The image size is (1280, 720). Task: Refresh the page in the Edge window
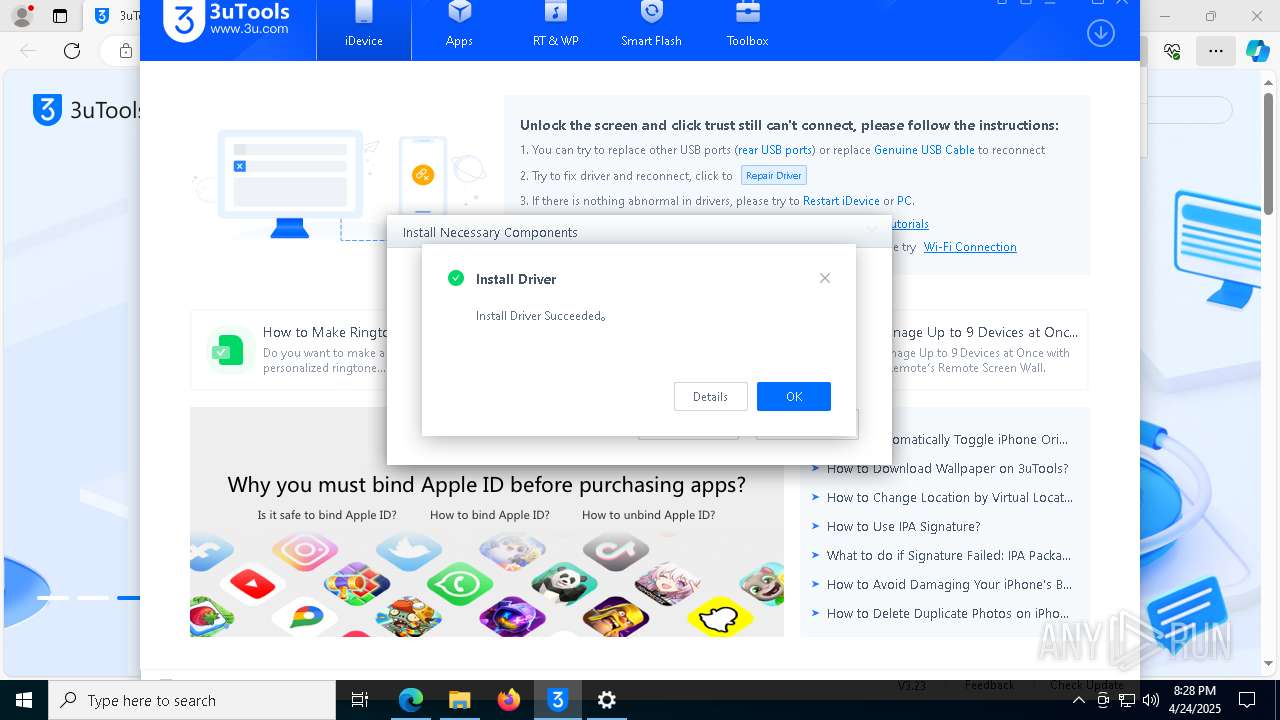click(x=72, y=51)
